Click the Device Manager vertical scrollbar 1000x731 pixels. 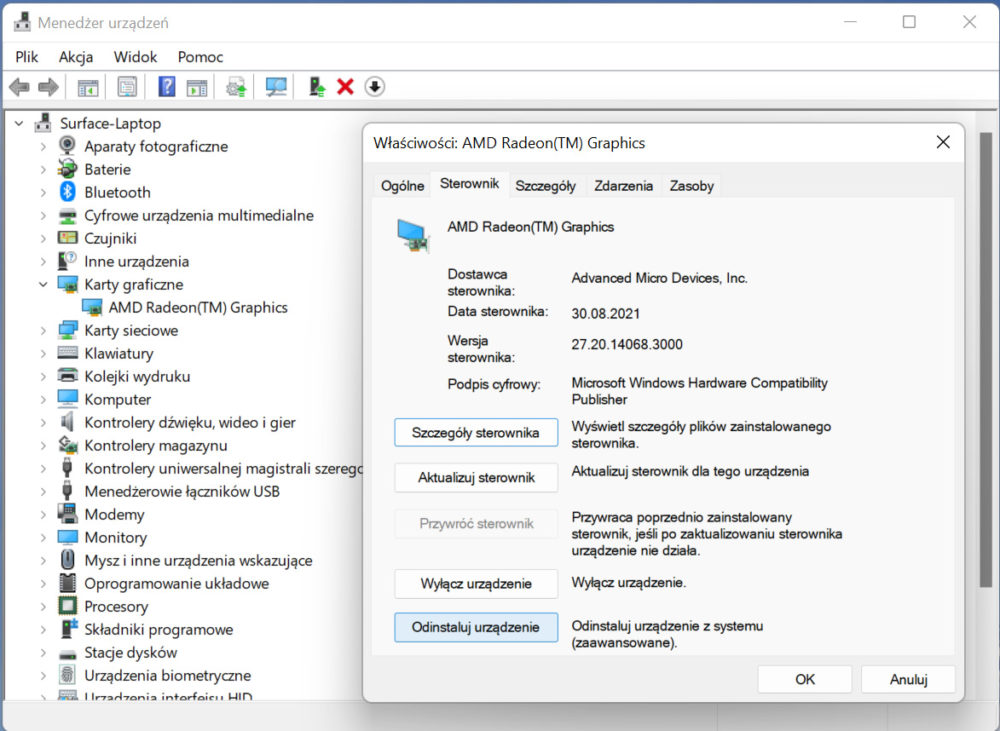985,359
